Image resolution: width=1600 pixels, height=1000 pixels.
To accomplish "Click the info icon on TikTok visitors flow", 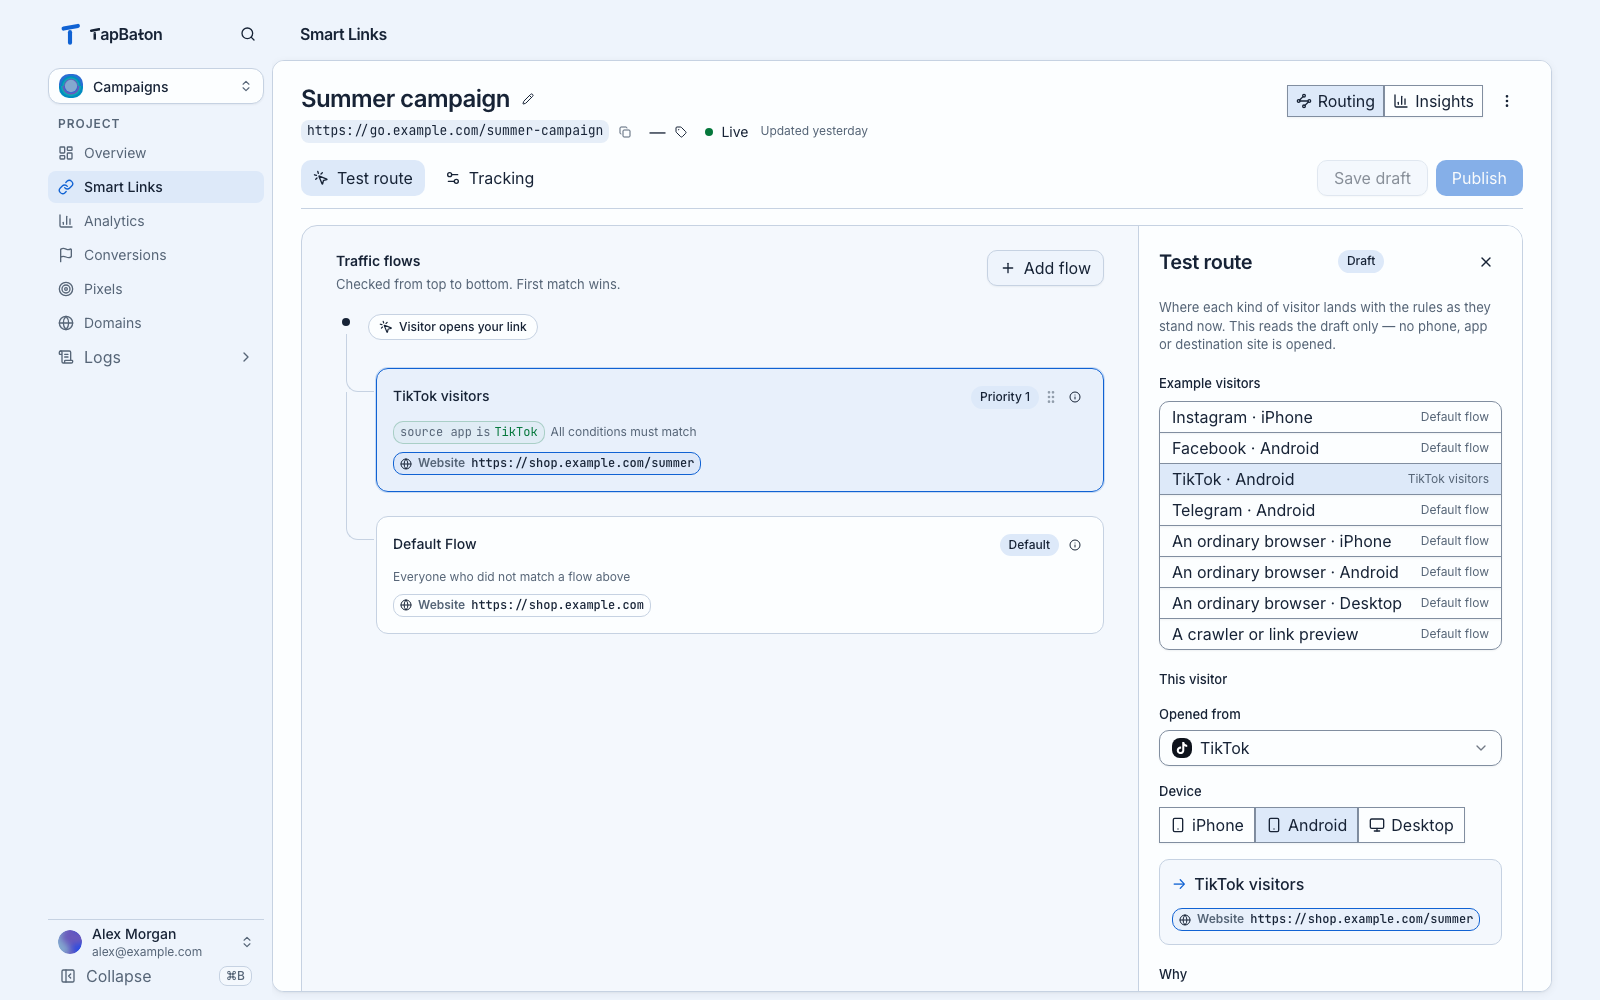I will [x=1075, y=397].
